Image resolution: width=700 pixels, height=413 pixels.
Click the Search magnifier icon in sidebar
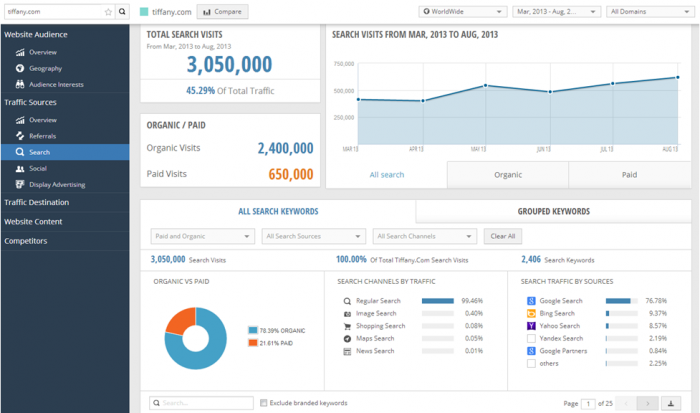click(x=20, y=152)
